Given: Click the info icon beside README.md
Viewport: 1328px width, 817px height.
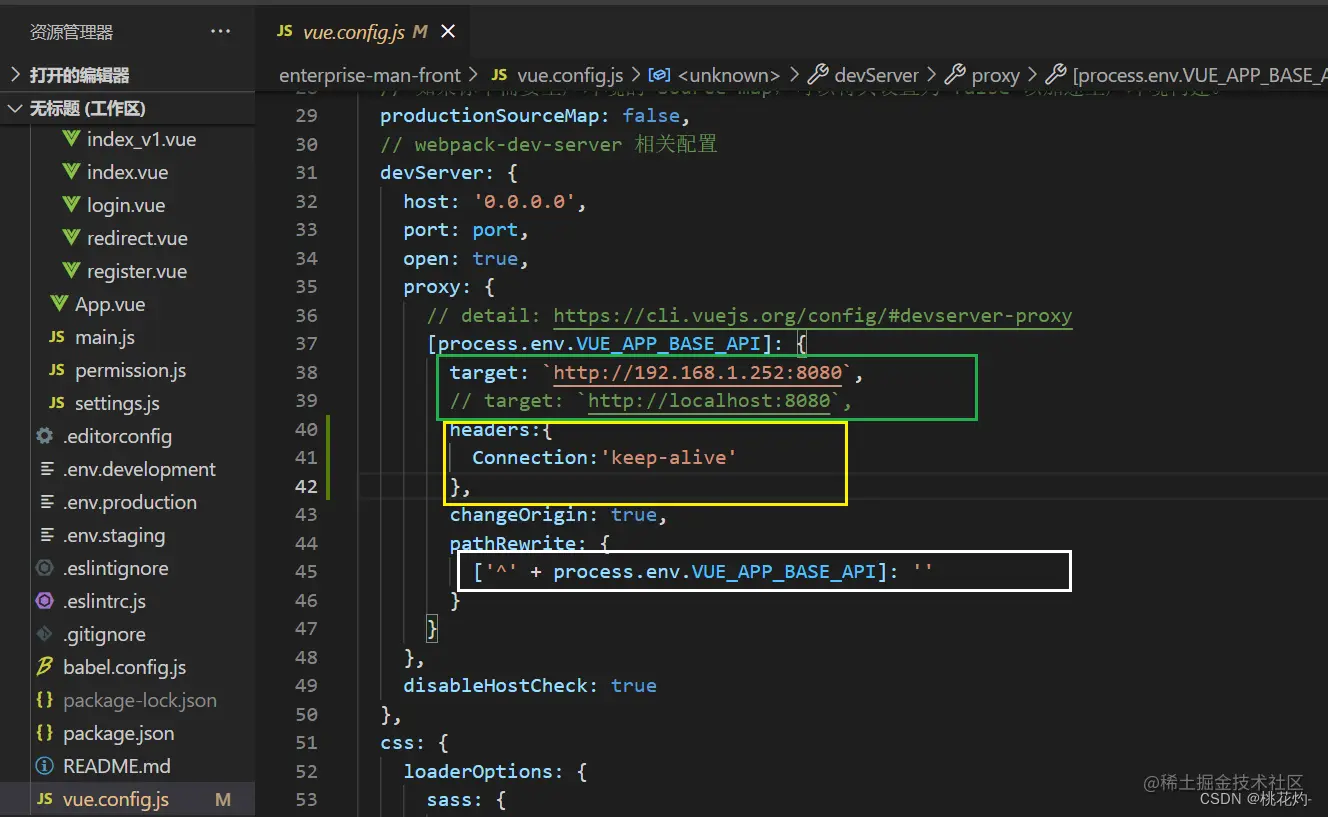Looking at the screenshot, I should pyautogui.click(x=44, y=766).
